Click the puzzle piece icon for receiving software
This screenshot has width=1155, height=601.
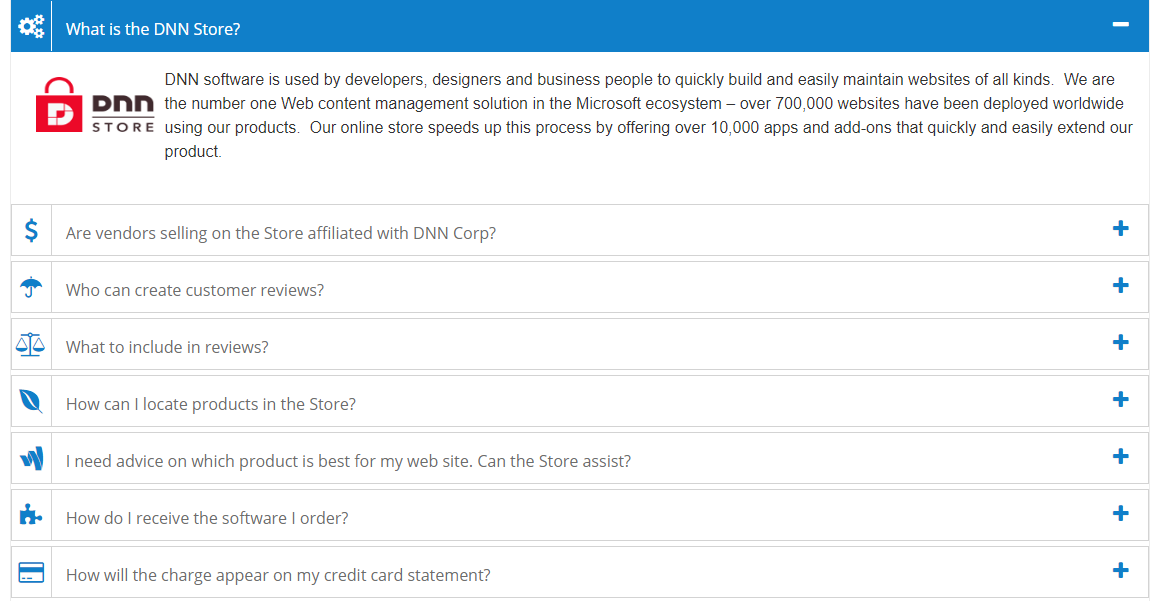pos(30,514)
